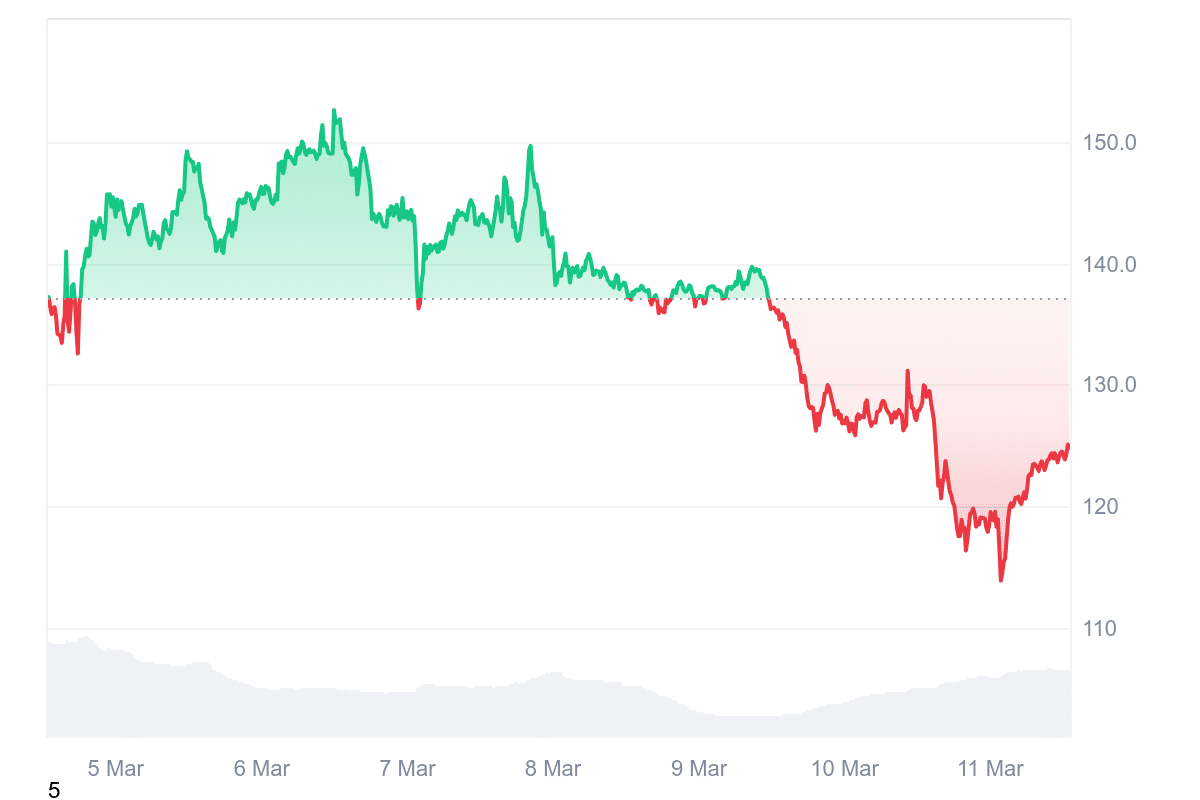The height and width of the screenshot is (800, 1200).
Task: Select the 6 Mar date label
Action: 262,768
